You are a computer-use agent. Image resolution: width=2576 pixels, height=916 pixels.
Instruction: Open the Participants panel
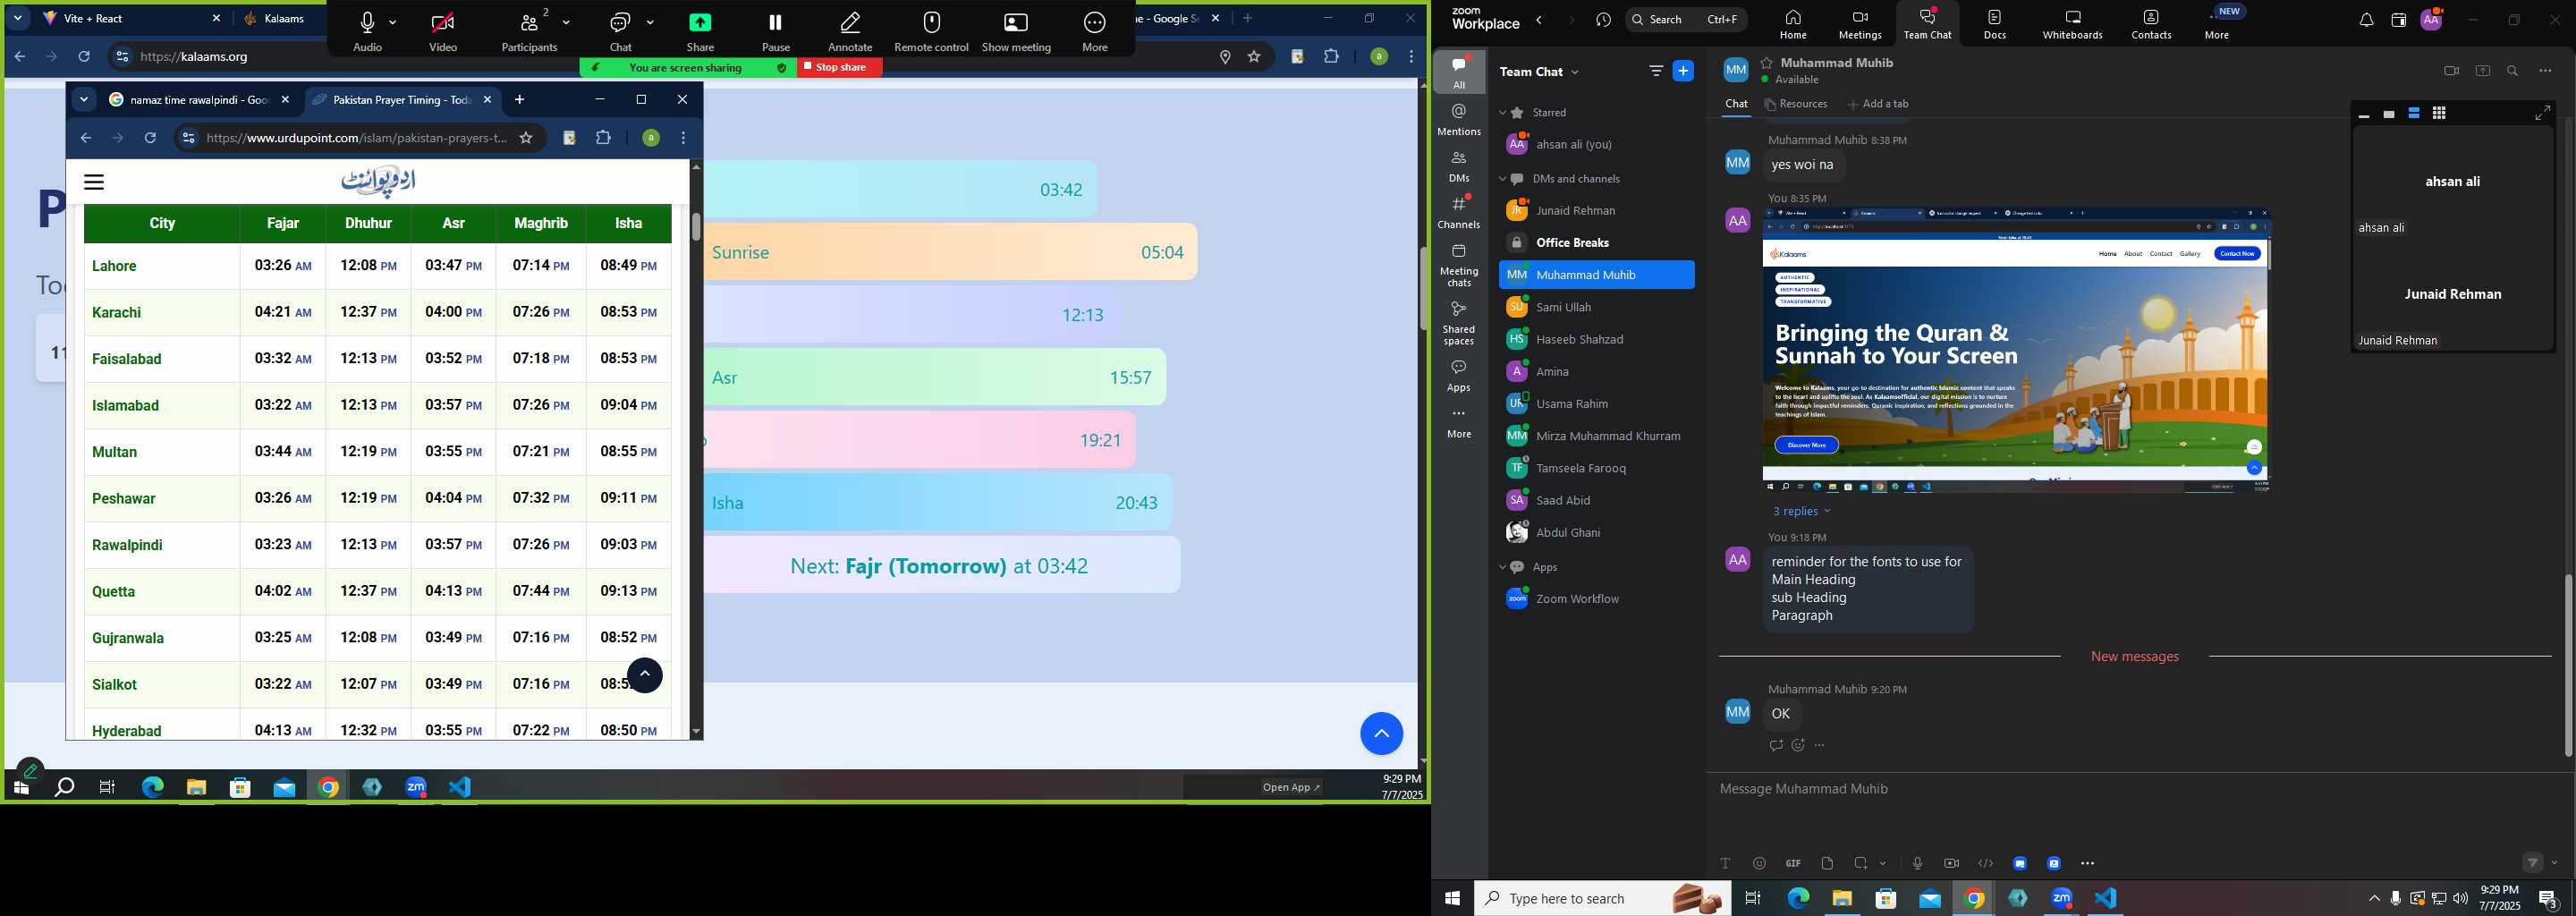pos(529,31)
